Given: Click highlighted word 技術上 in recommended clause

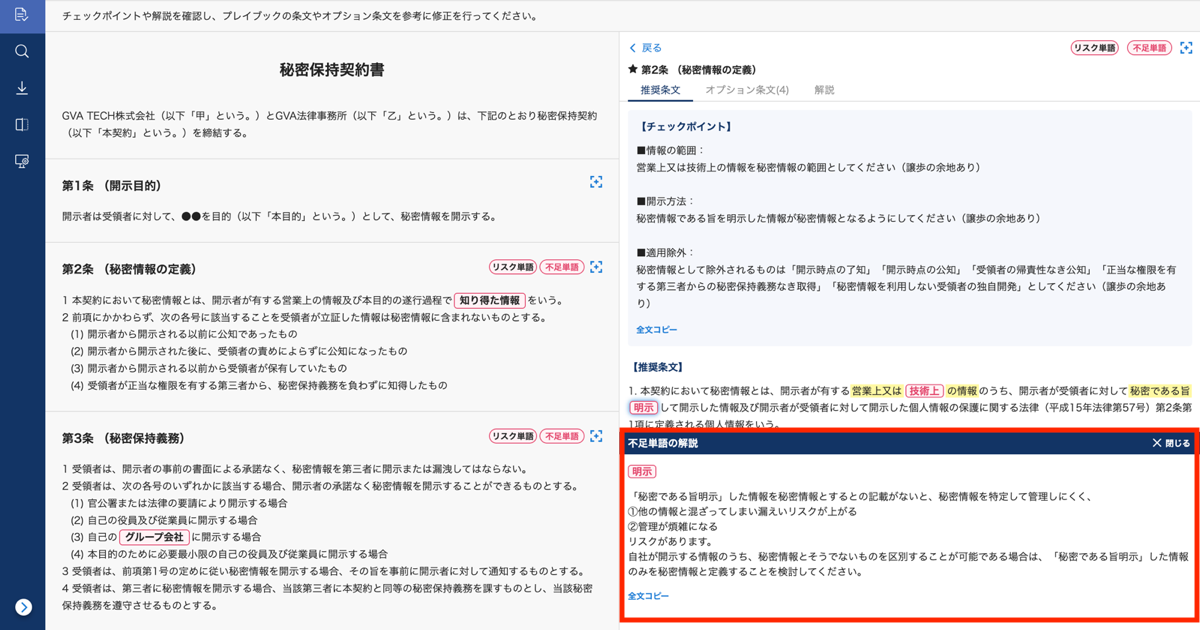Looking at the screenshot, I should (925, 391).
